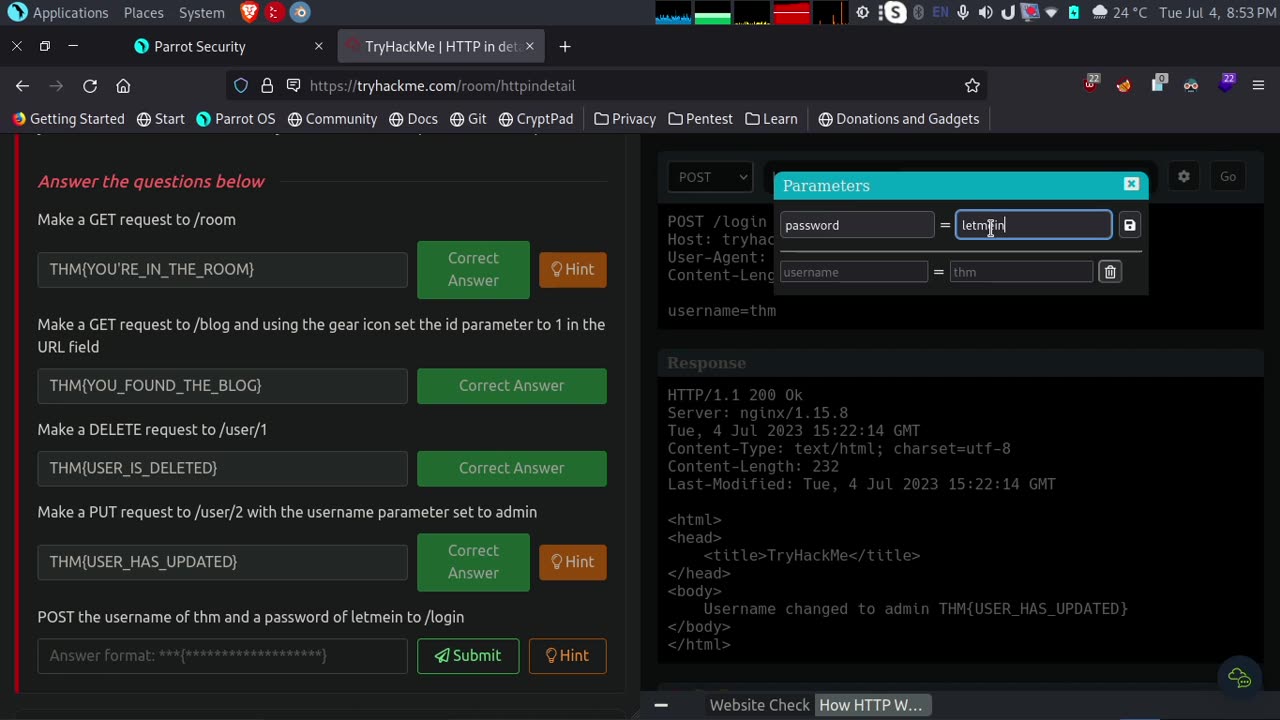Open the CryptPad bookmark
Viewport: 1280px width, 720px height.
pyautogui.click(x=536, y=119)
